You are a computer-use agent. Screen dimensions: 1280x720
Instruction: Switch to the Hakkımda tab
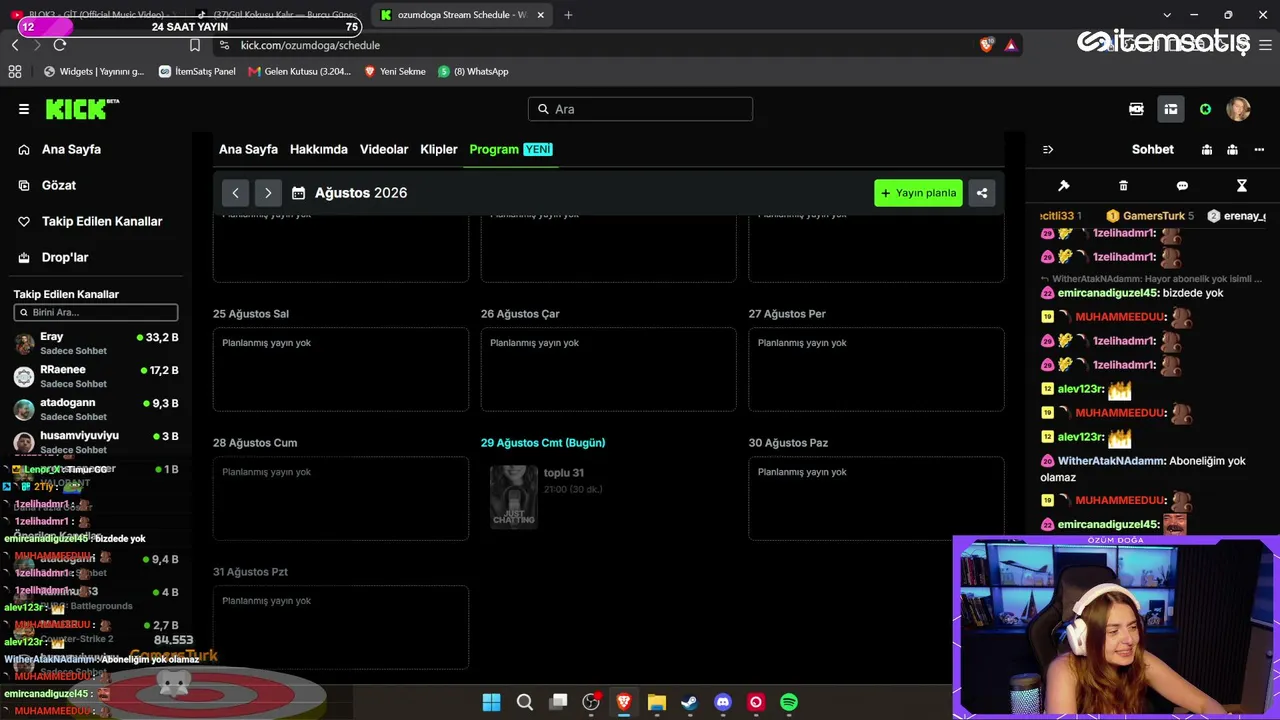point(319,149)
